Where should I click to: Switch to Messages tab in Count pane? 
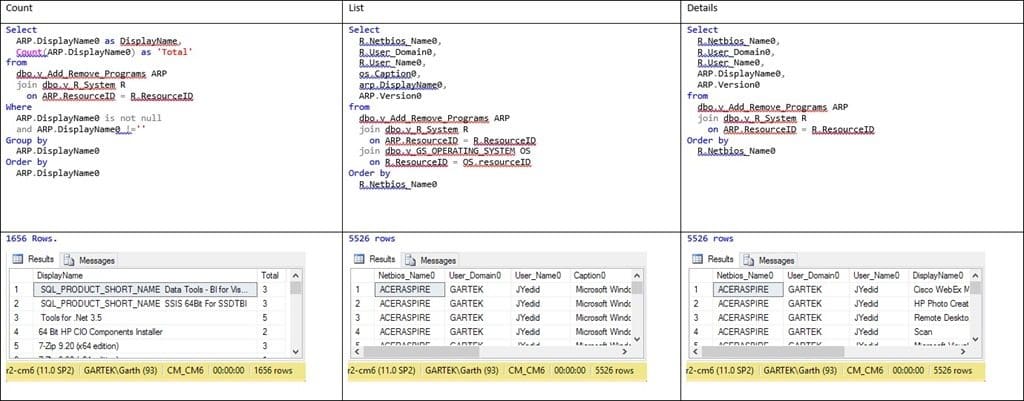pyautogui.click(x=89, y=260)
